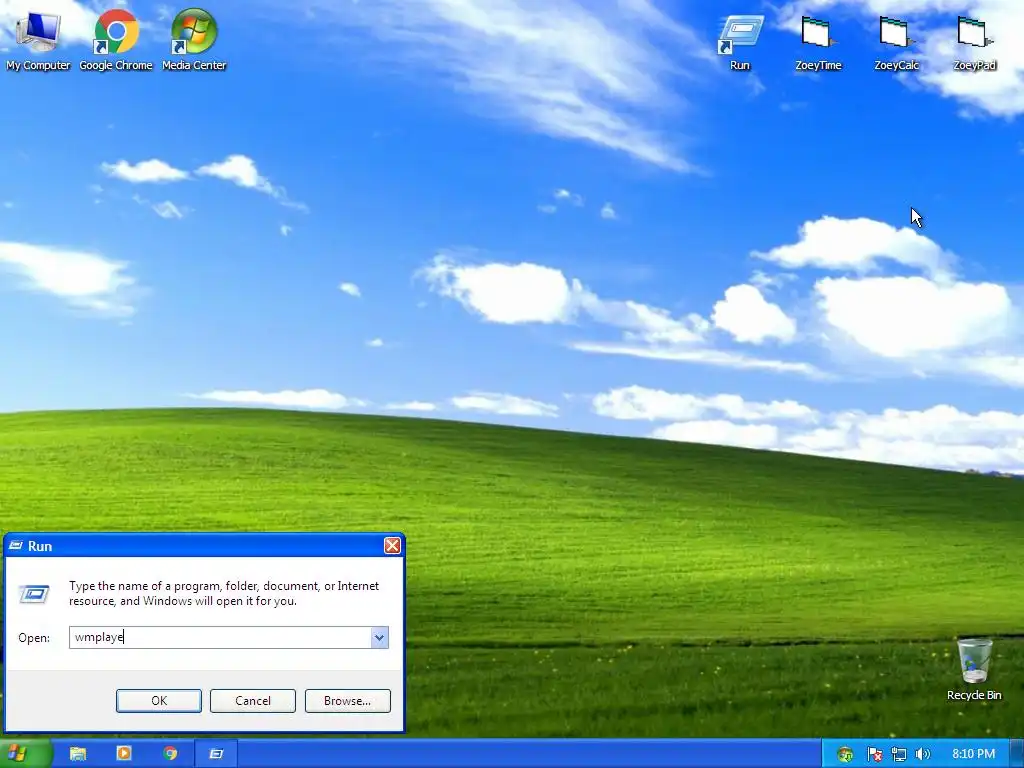Open Chrome from the taskbar
The width and height of the screenshot is (1024, 768).
click(170, 754)
